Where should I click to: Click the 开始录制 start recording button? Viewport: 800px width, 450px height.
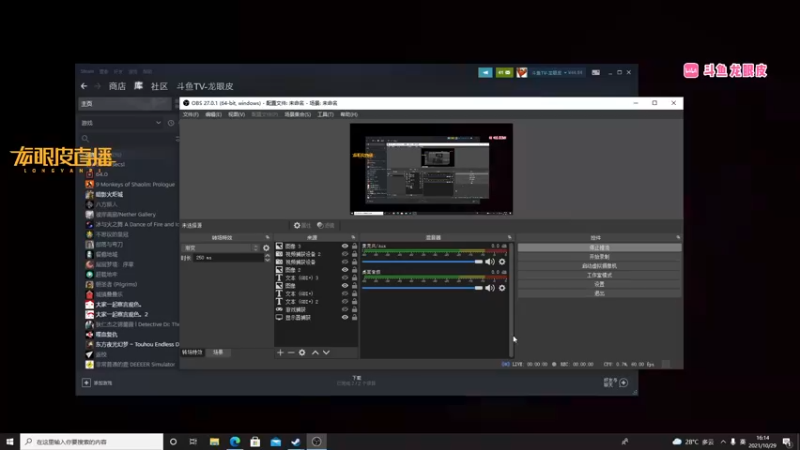pos(599,257)
